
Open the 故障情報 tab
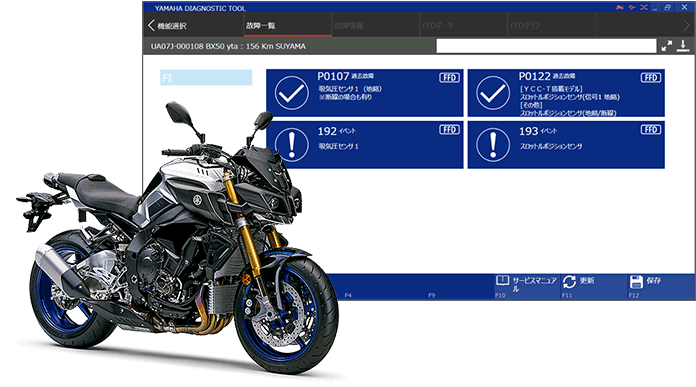(x=375, y=25)
